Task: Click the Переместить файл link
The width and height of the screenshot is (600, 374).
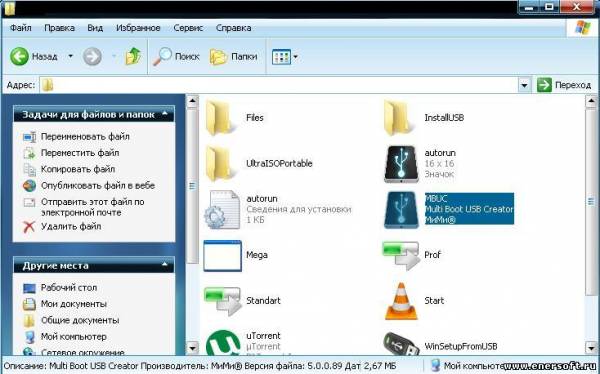Action: point(80,153)
